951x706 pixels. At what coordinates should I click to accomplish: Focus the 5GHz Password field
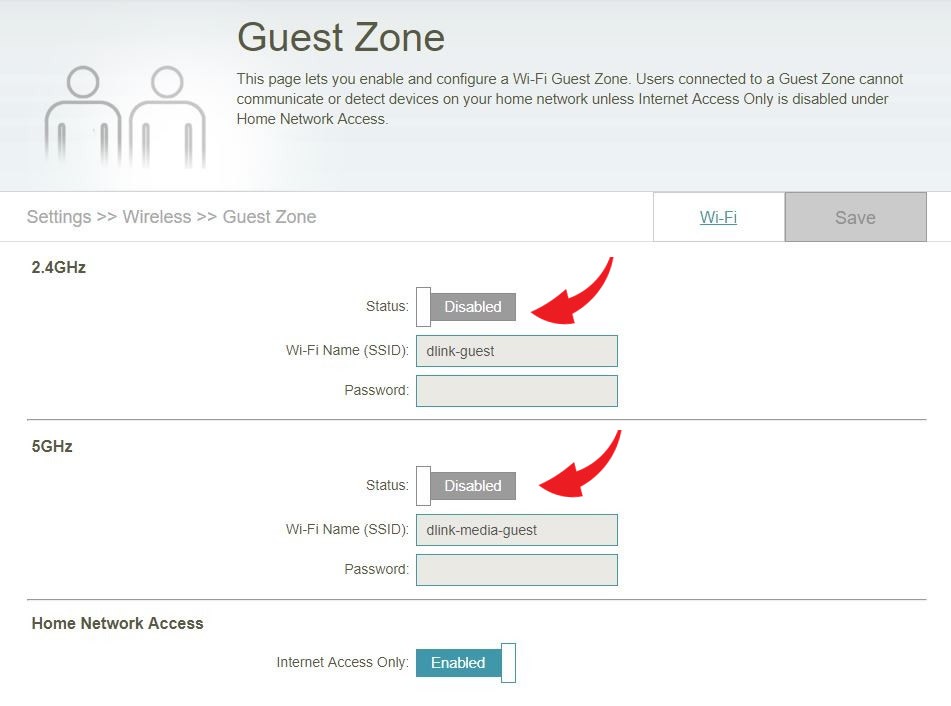pos(517,570)
